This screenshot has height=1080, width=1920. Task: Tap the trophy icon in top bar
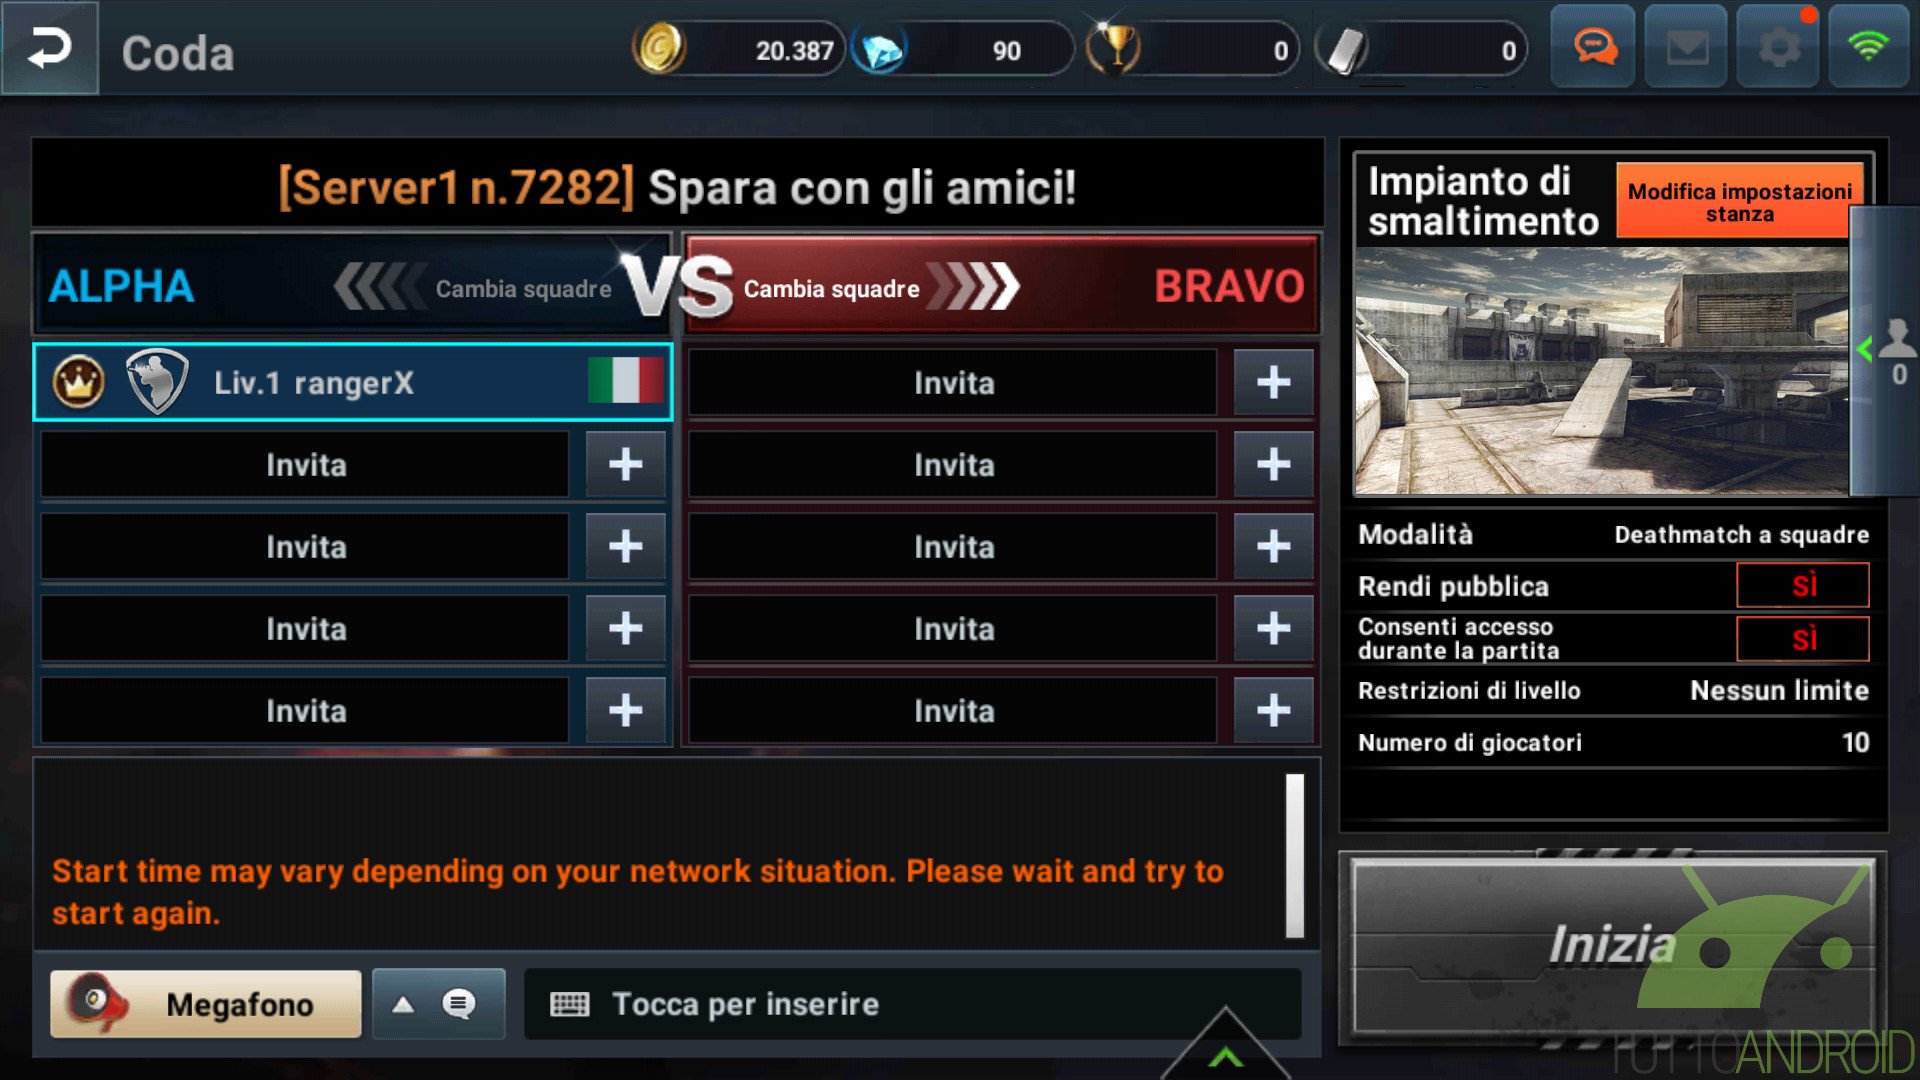pyautogui.click(x=1113, y=48)
